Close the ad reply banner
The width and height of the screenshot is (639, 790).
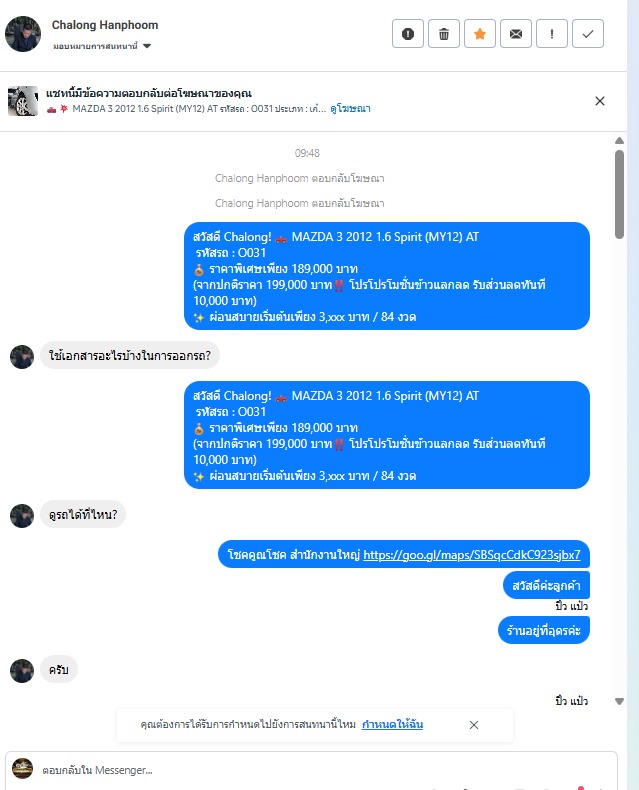(600, 101)
